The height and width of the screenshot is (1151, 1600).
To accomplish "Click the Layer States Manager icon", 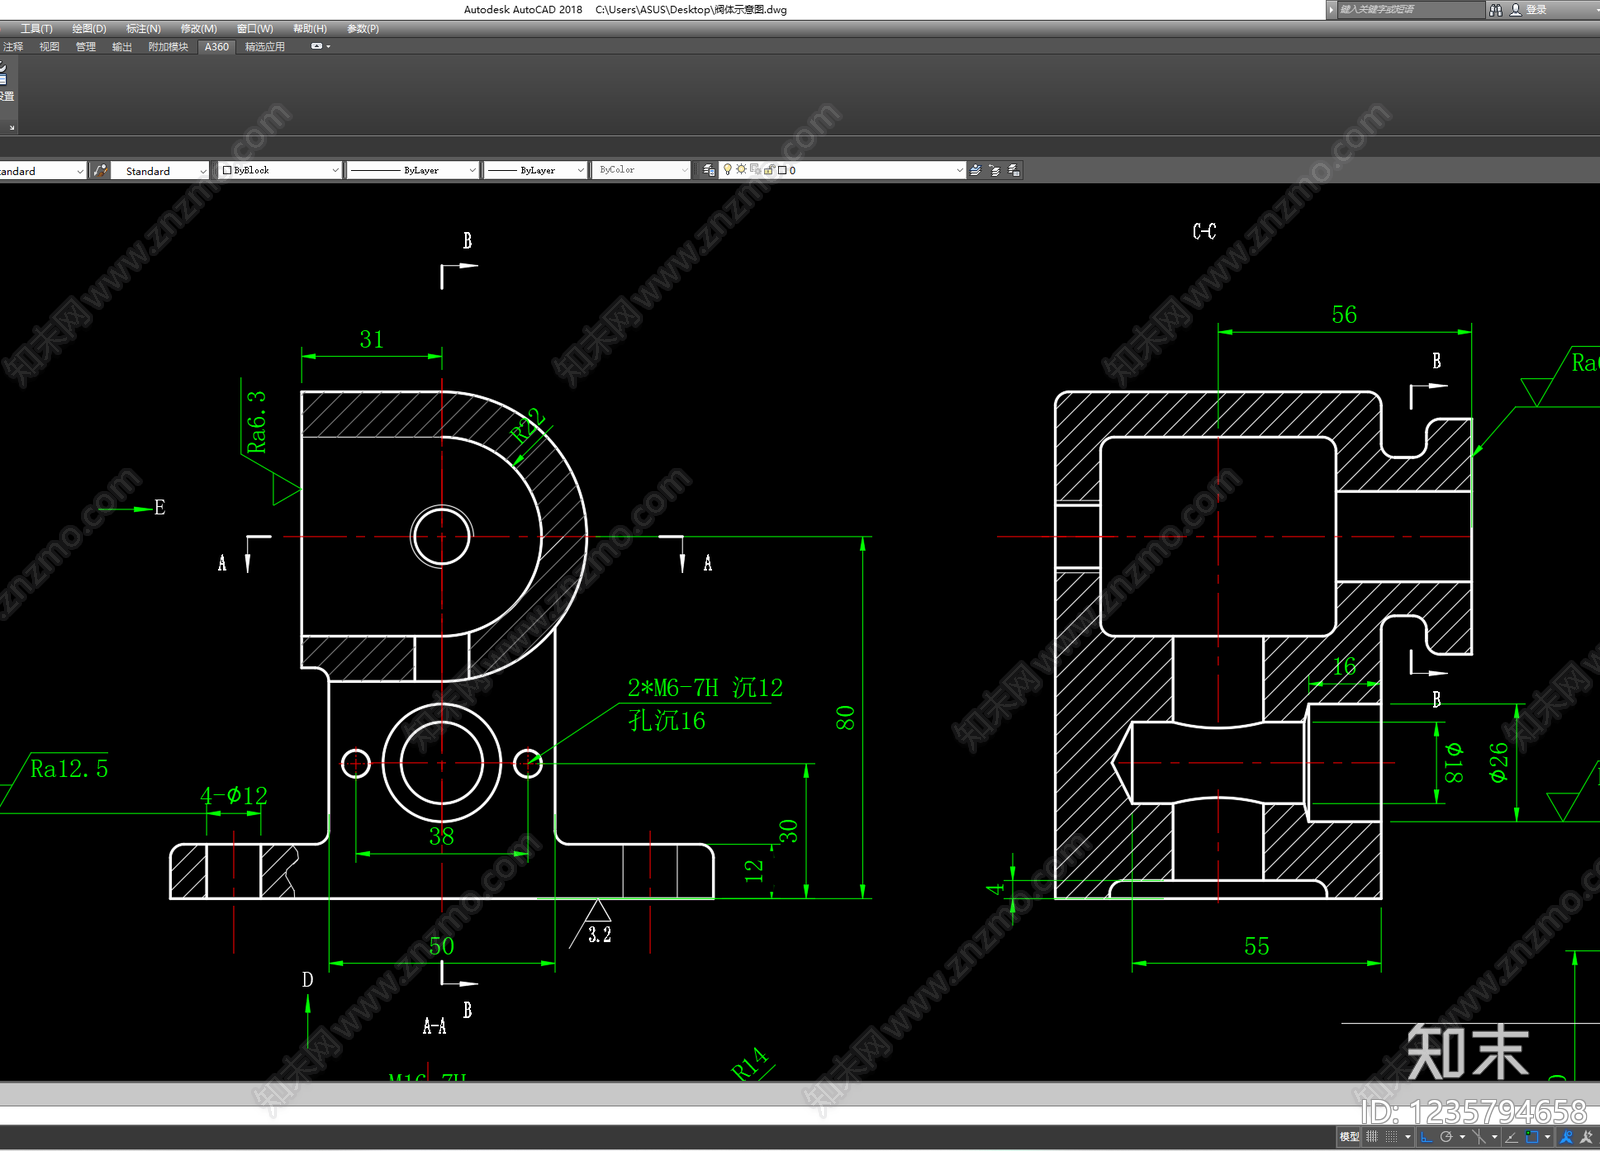I will pos(1013,170).
